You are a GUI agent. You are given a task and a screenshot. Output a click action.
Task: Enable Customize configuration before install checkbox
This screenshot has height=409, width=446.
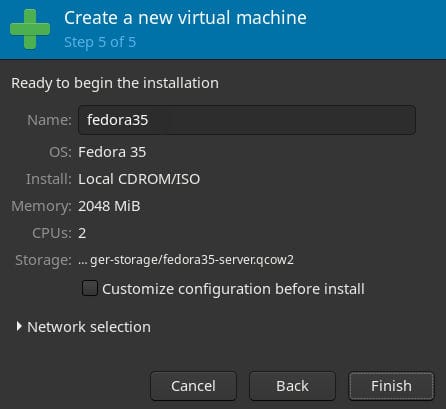90,288
